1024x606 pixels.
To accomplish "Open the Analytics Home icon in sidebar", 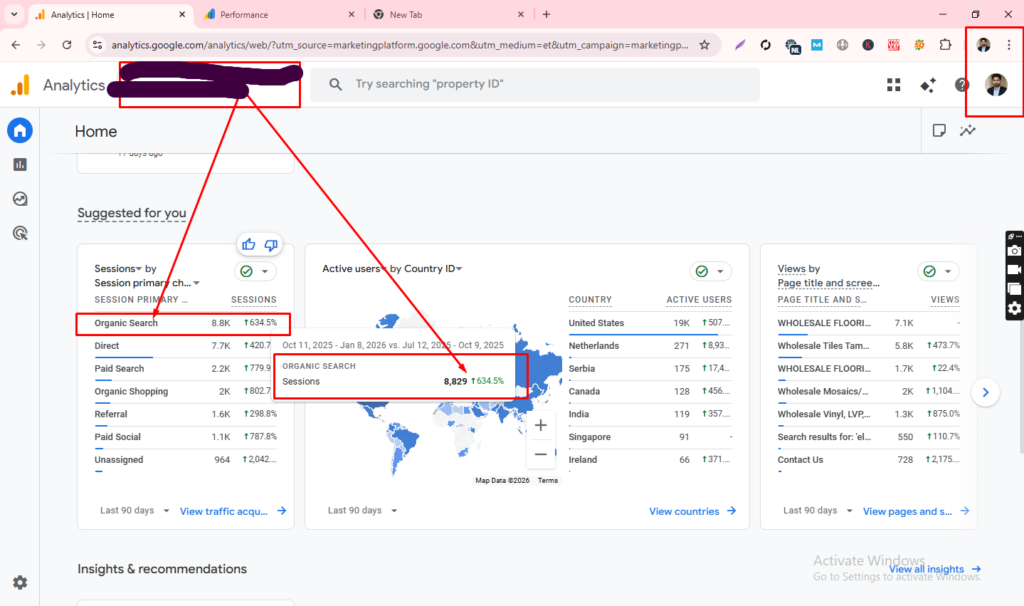I will point(19,130).
